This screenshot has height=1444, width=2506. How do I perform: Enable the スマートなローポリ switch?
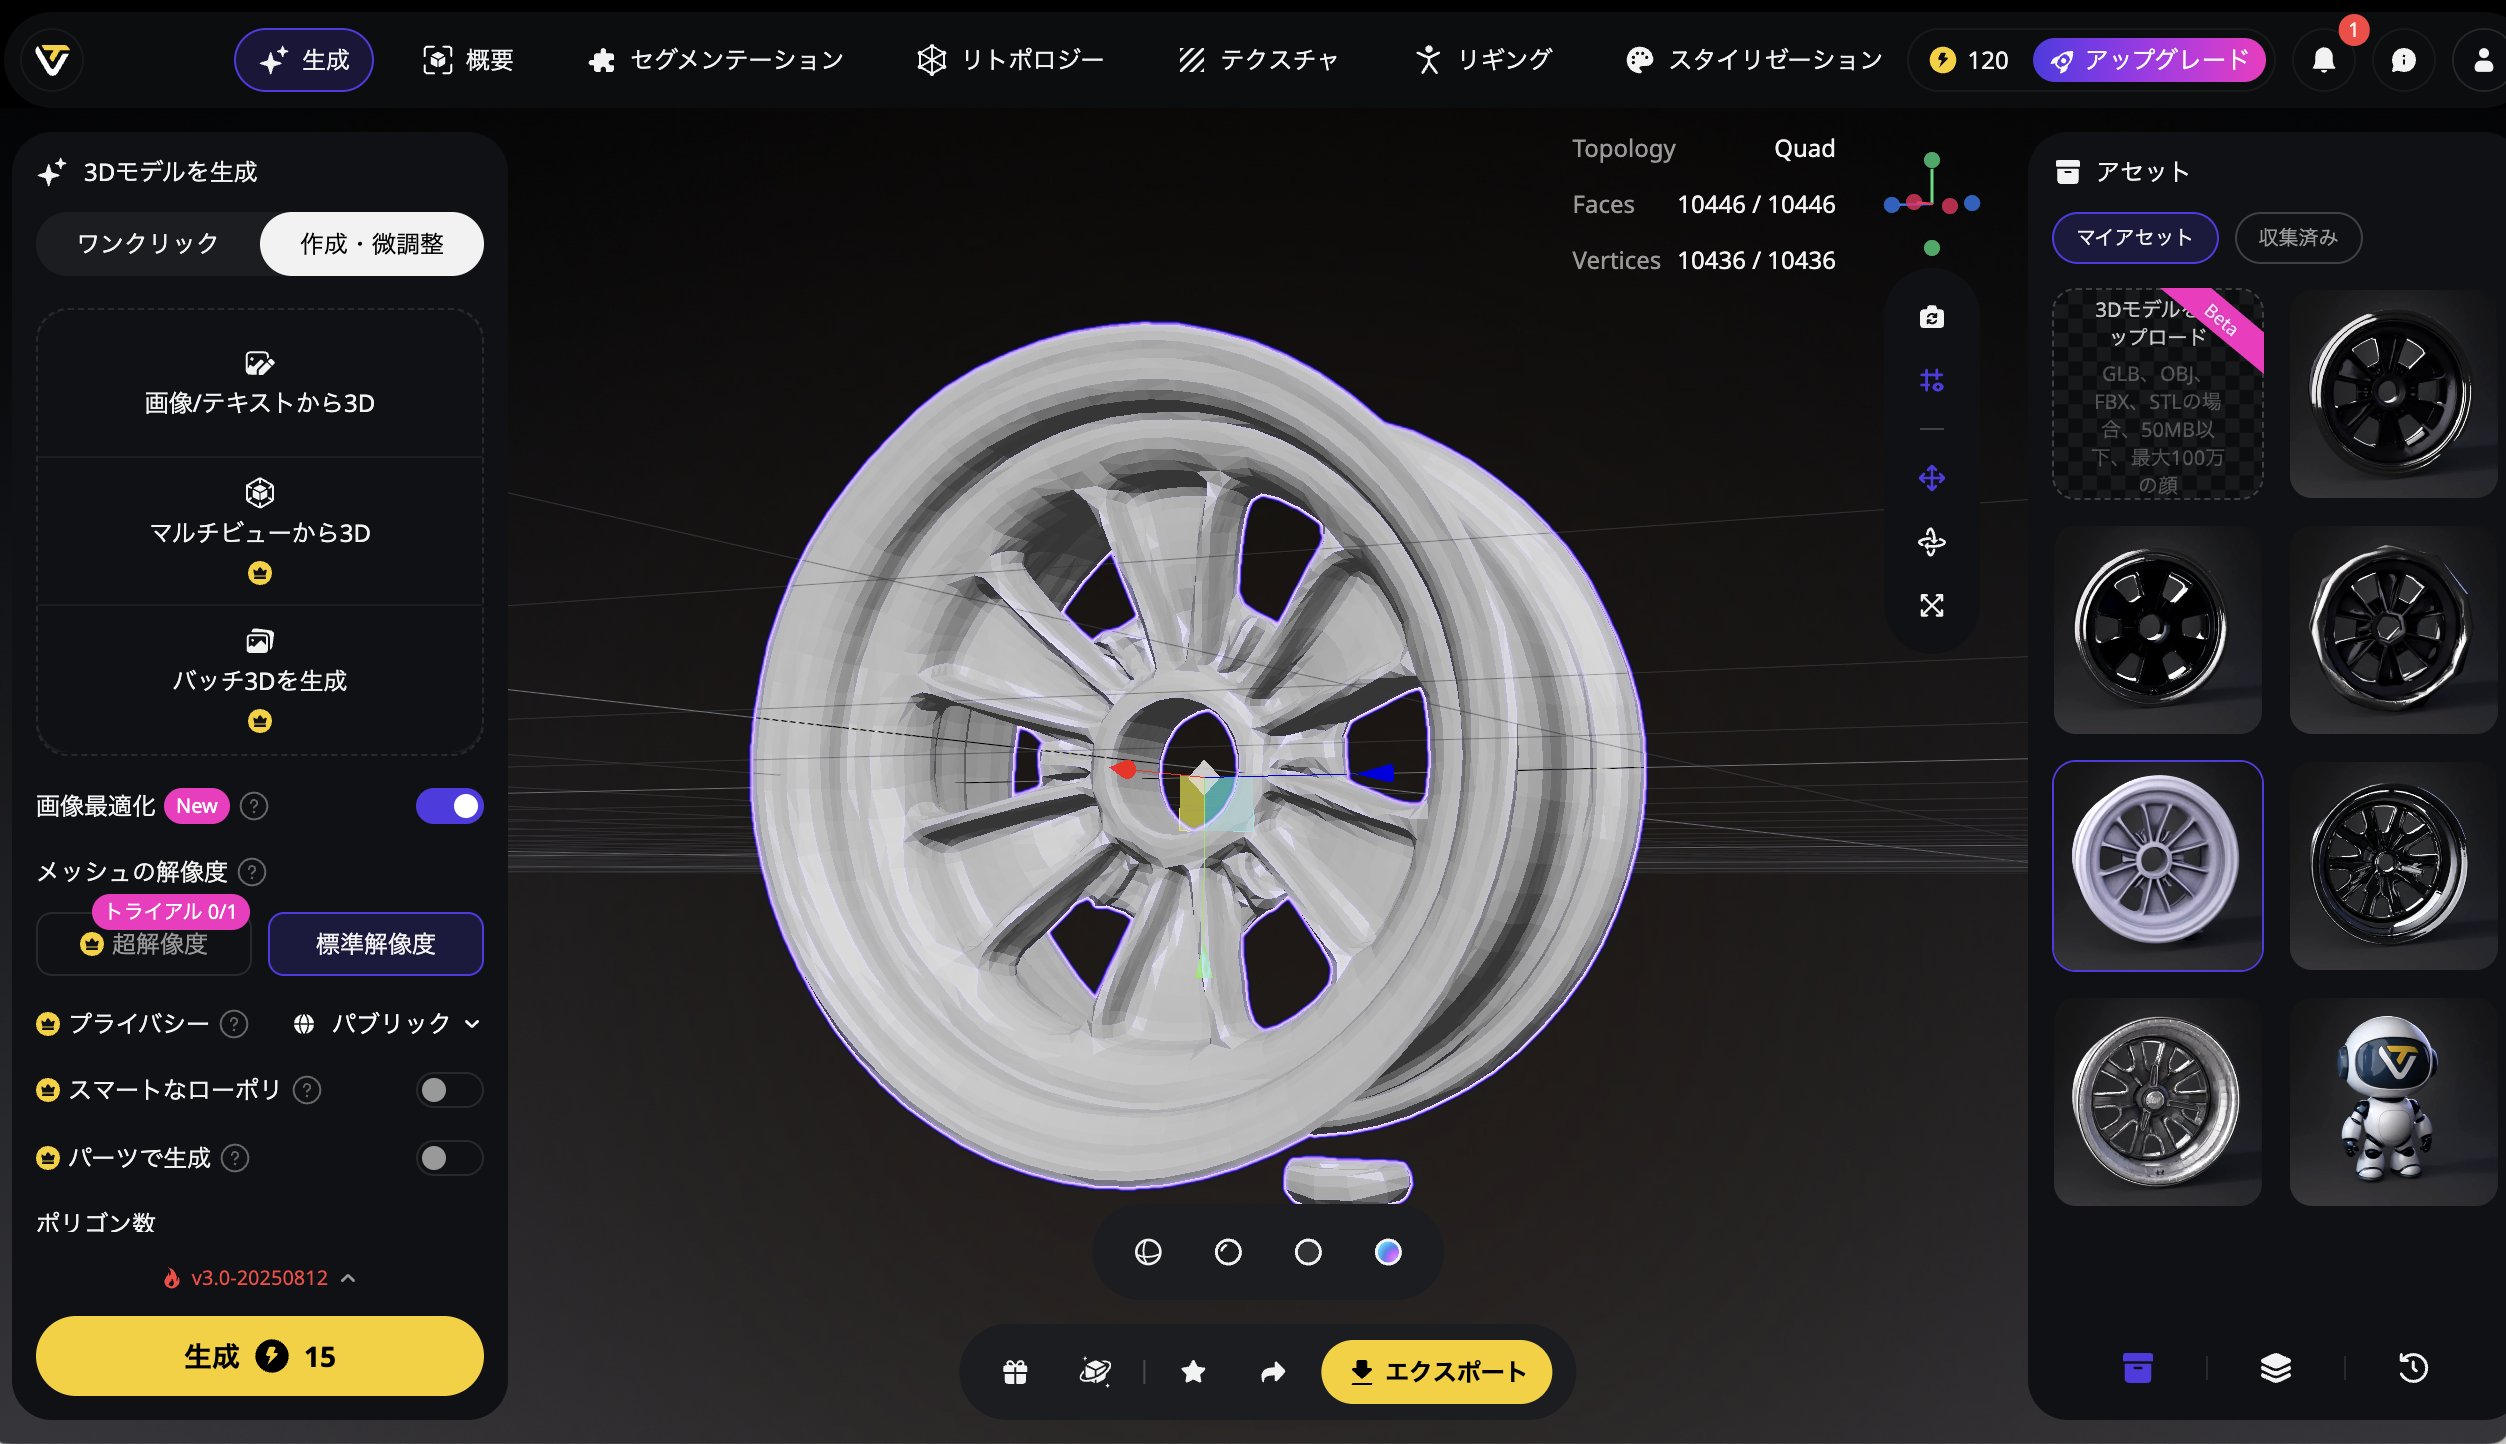click(449, 1090)
